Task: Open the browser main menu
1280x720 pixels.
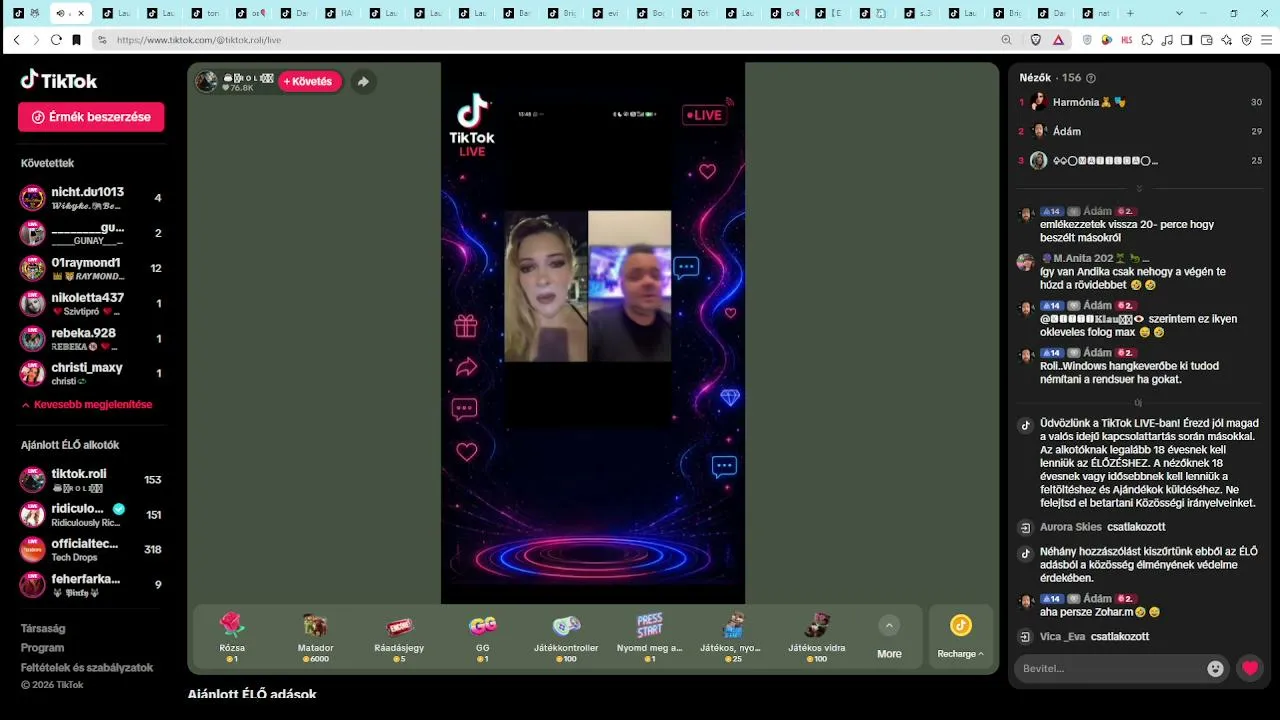Action: point(1266,40)
